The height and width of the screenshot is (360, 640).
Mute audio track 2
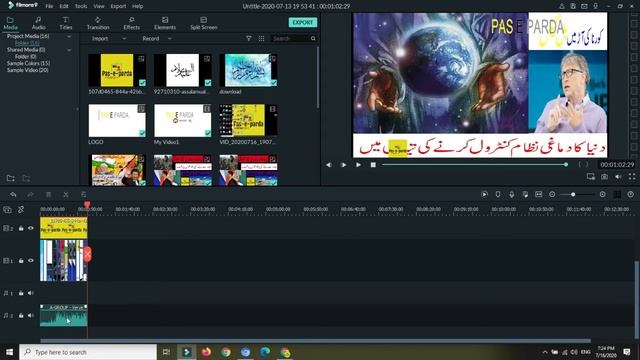[x=31, y=316]
